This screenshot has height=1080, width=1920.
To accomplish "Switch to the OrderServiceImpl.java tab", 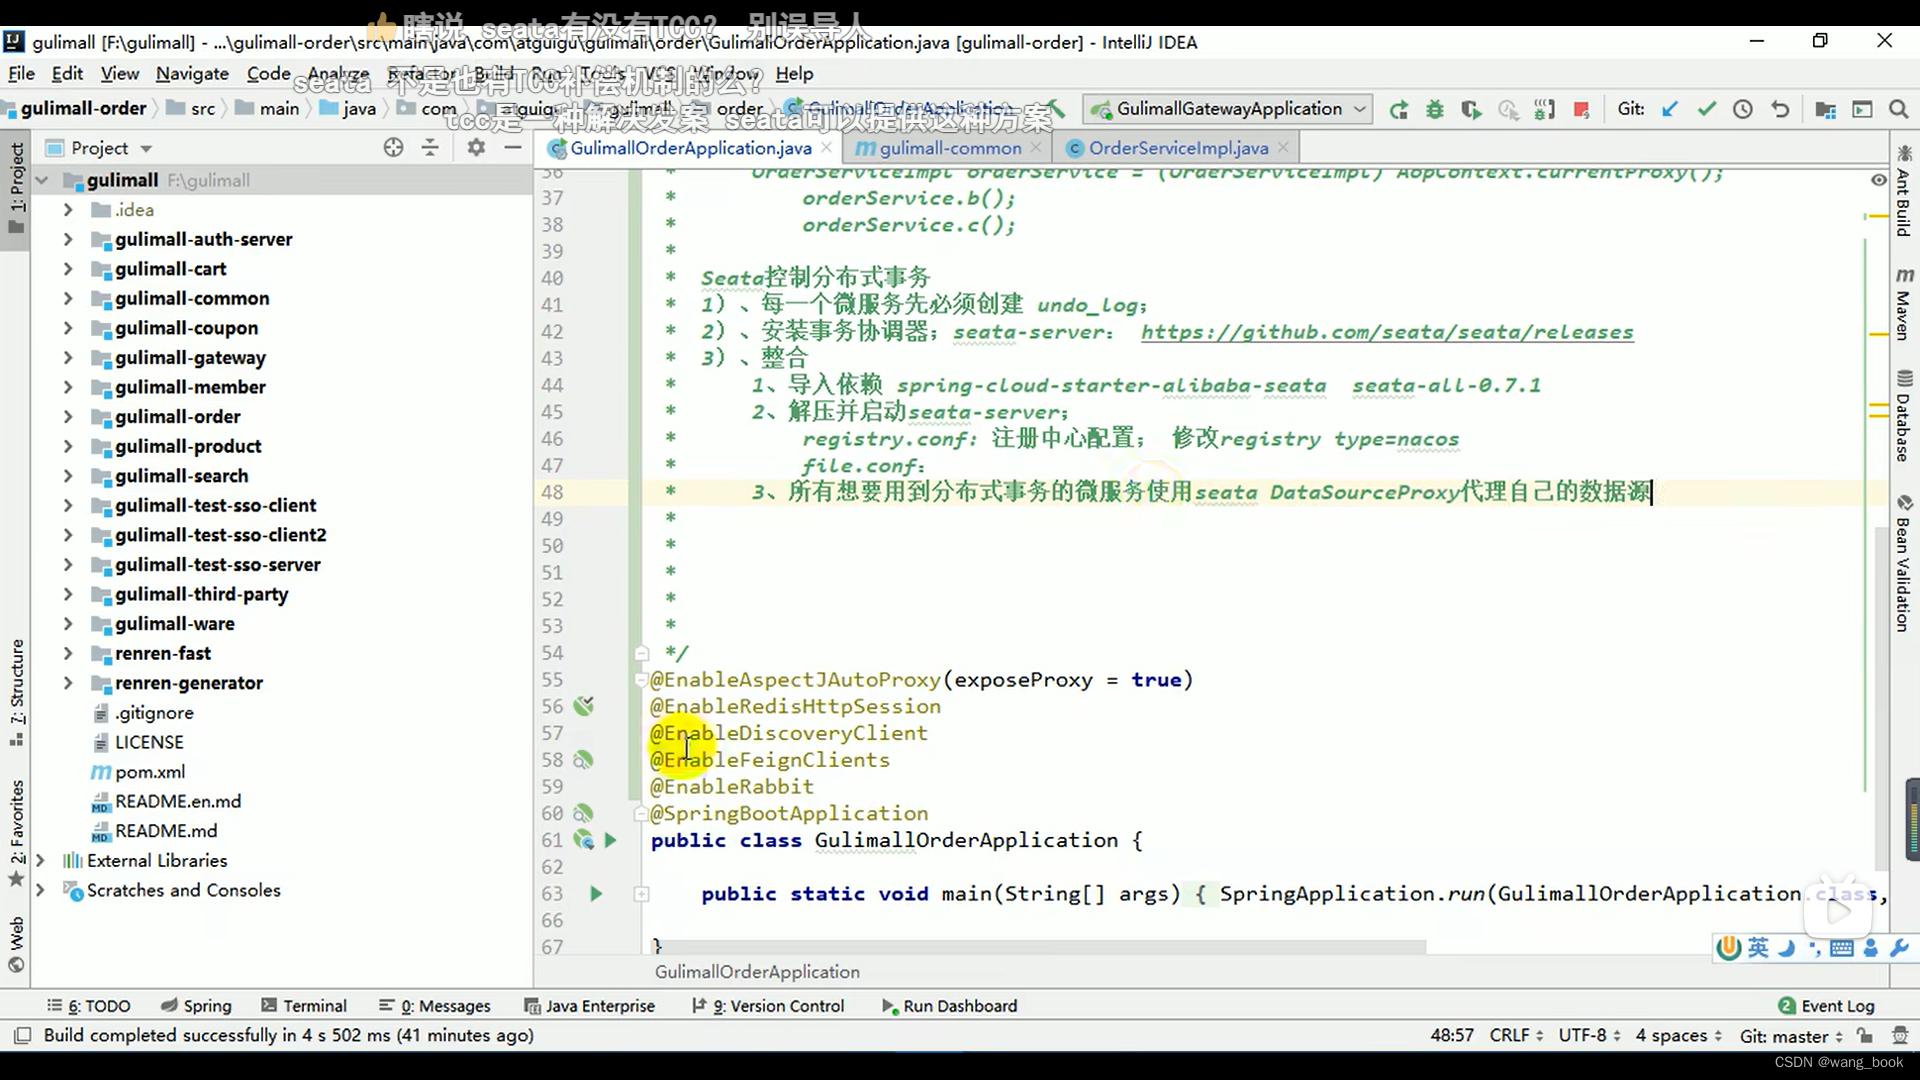I will coord(1178,148).
